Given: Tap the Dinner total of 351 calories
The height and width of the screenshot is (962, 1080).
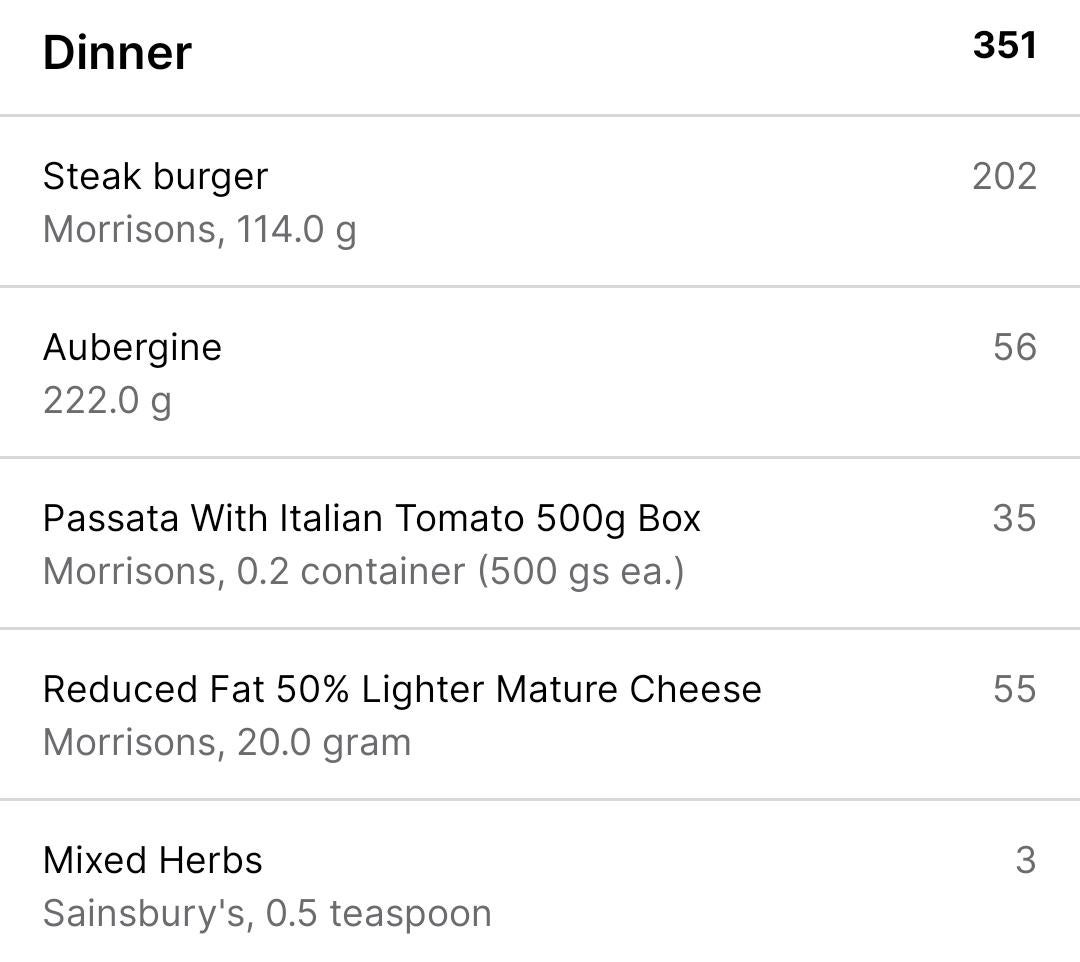Looking at the screenshot, I should (1005, 45).
